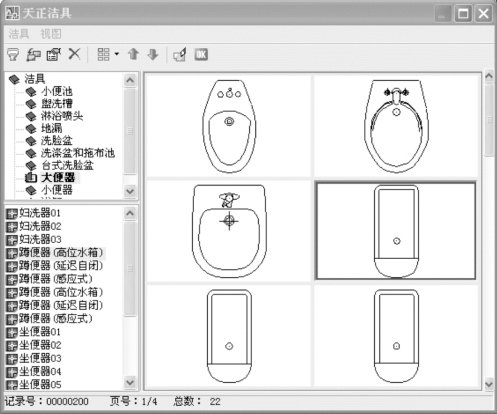Click the grid layout view icon
Viewport: 497px width, 414px height.
103,54
